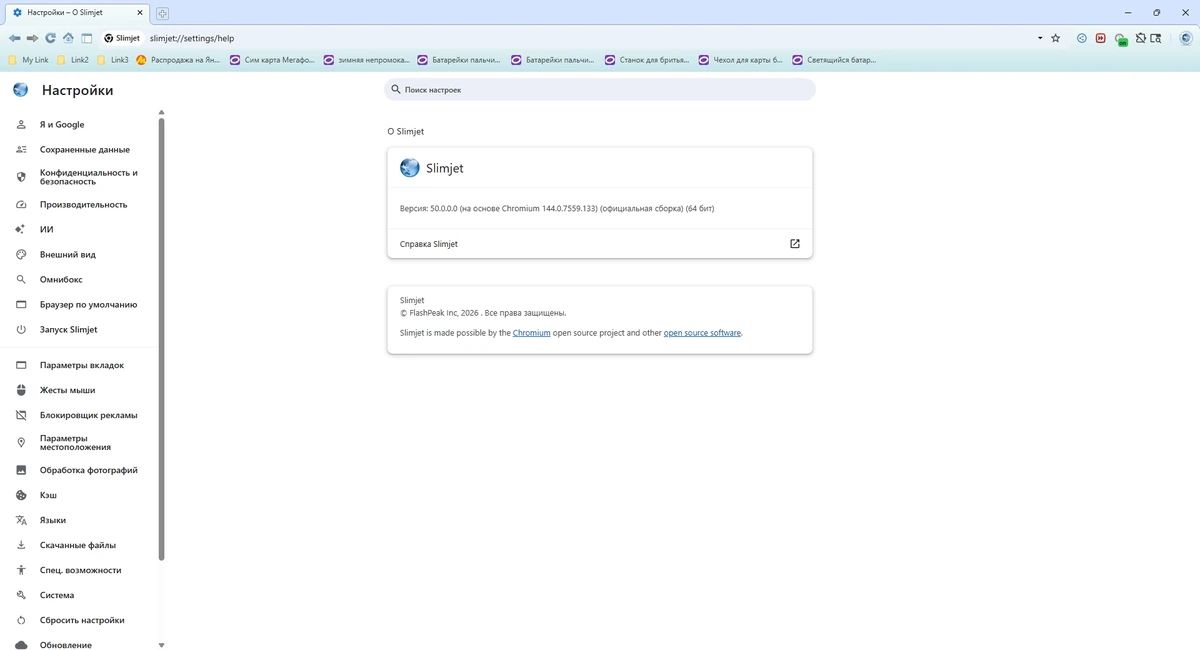Open Система settings section
This screenshot has width=1200, height=650.
coord(80,595)
